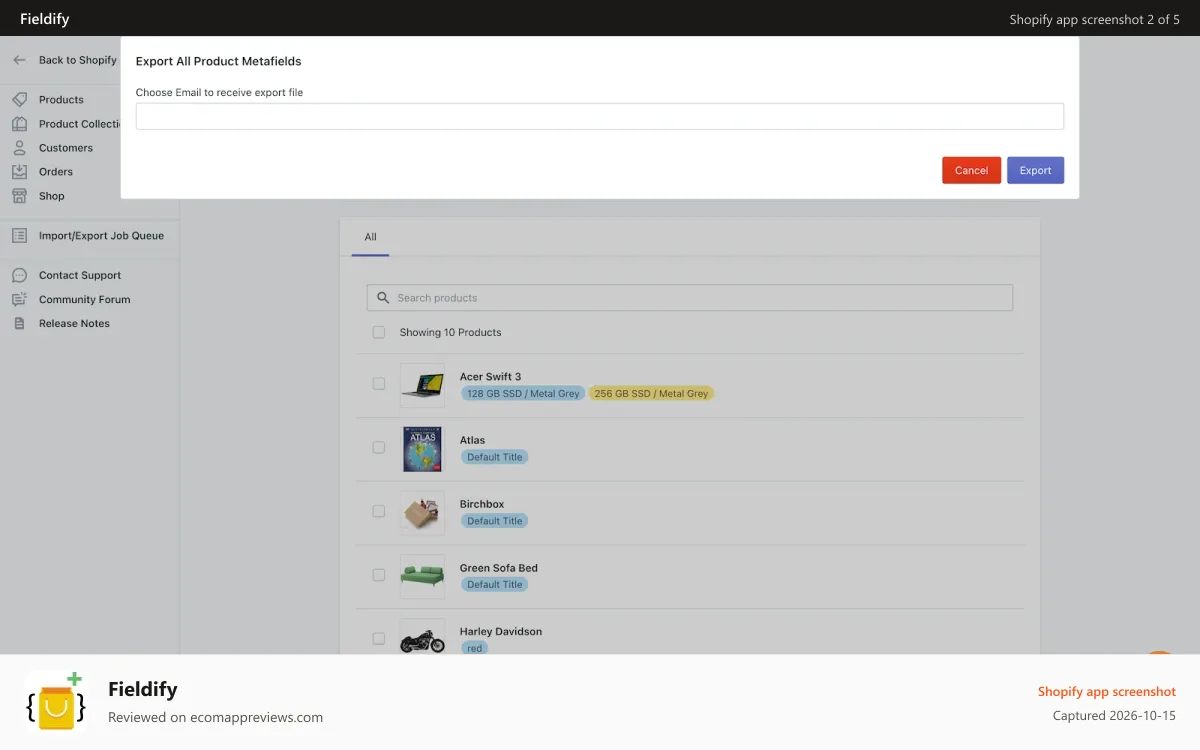Image resolution: width=1200 pixels, height=750 pixels.
Task: Click the blue Export button
Action: 1035,170
